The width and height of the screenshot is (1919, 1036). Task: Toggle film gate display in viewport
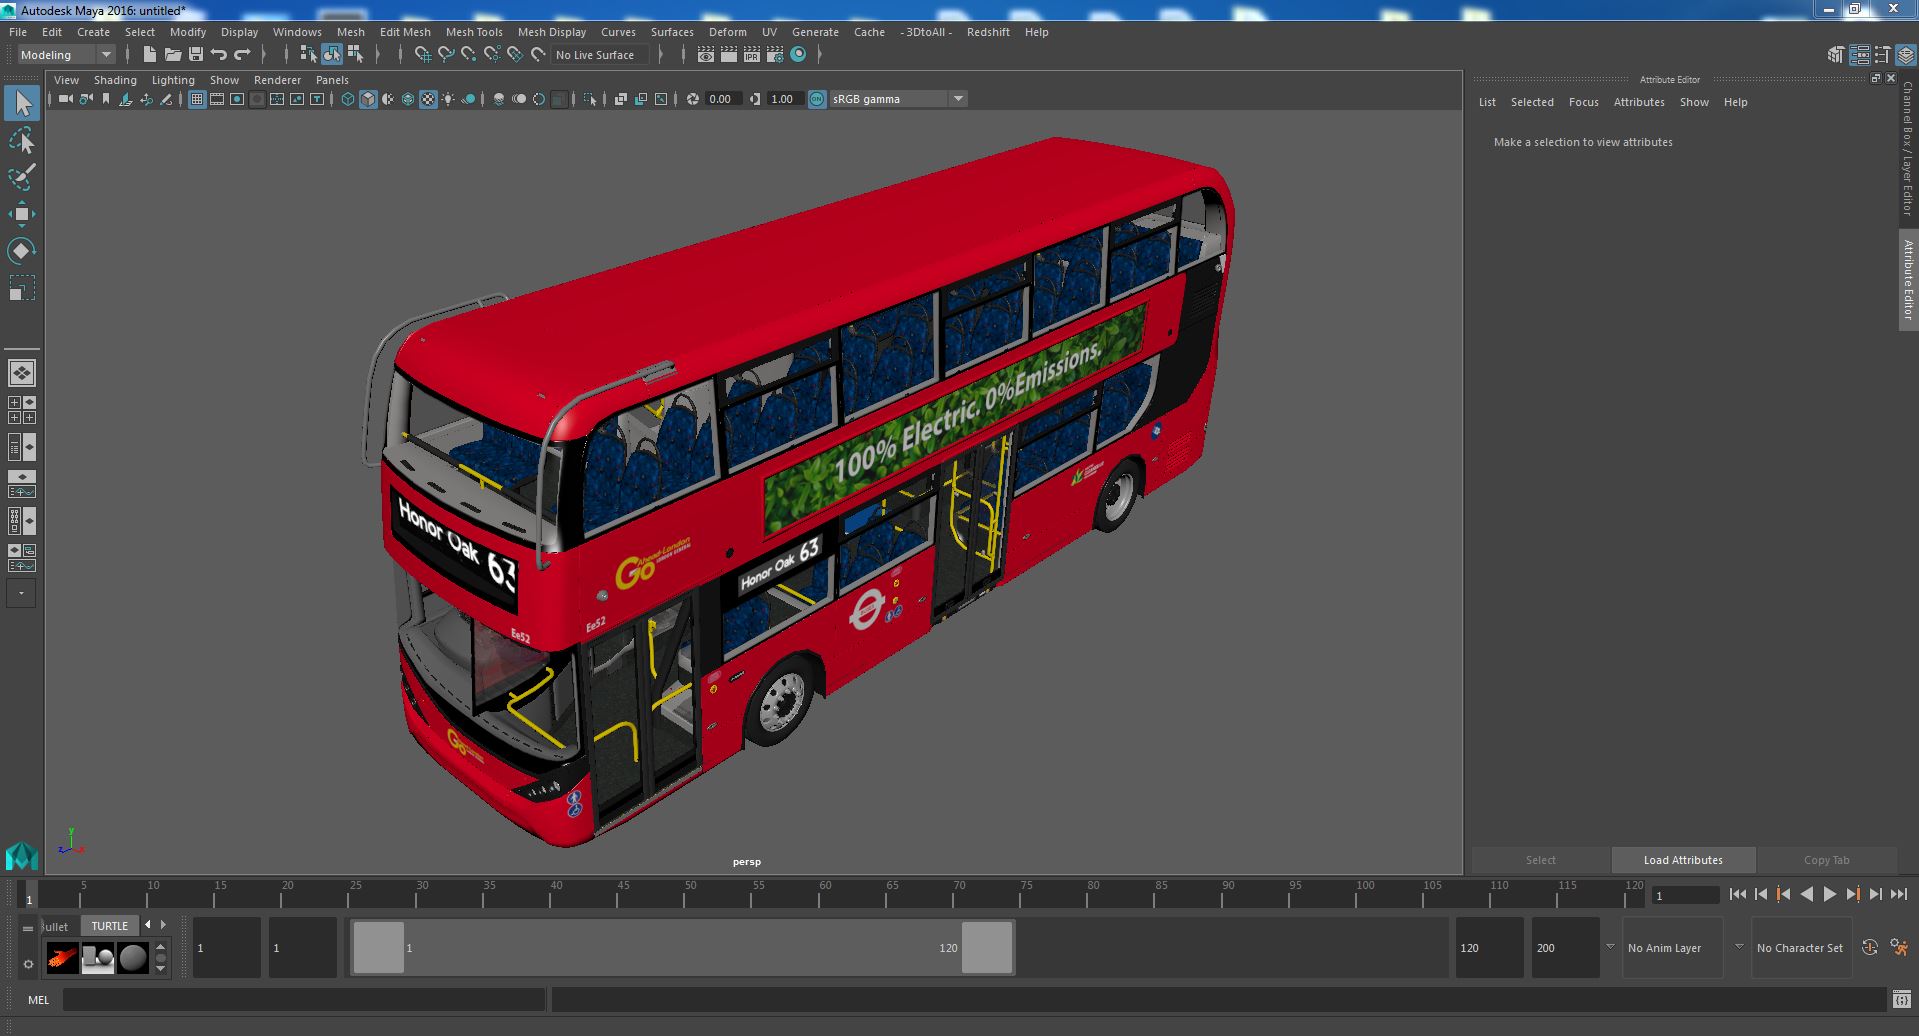[x=217, y=99]
